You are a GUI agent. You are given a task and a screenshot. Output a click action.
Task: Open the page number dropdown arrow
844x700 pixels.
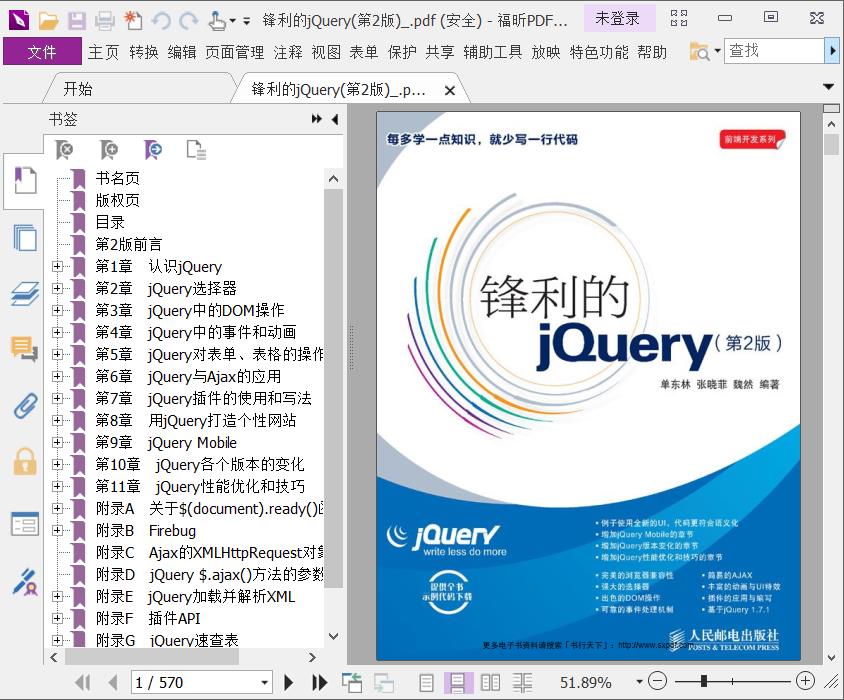point(264,683)
